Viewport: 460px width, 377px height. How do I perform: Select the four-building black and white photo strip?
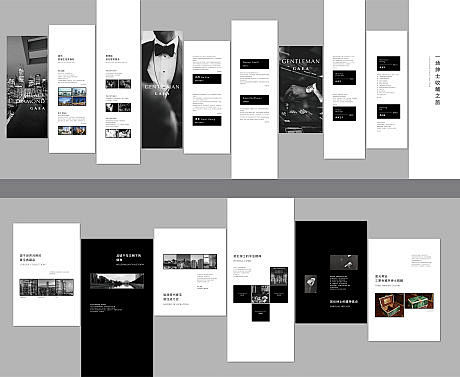click(x=190, y=262)
